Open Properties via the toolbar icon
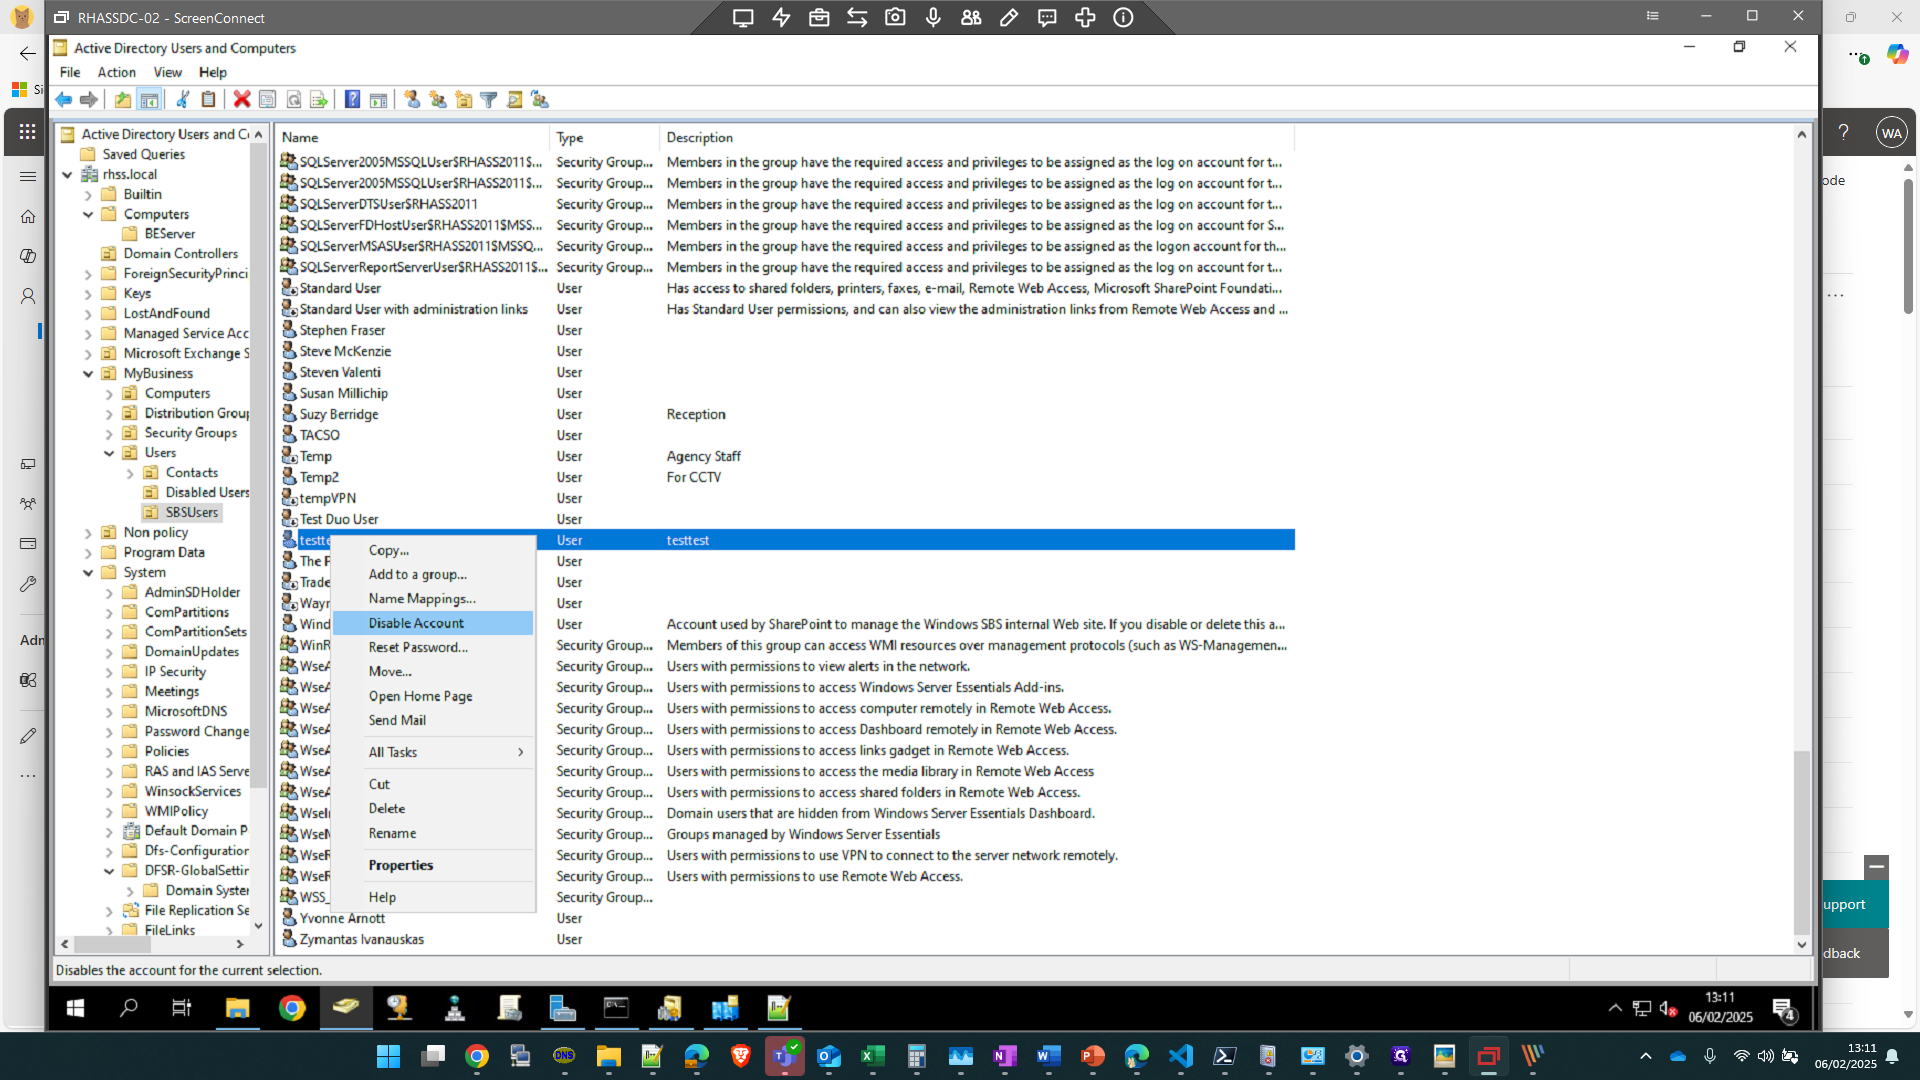1920x1080 pixels. 267,99
